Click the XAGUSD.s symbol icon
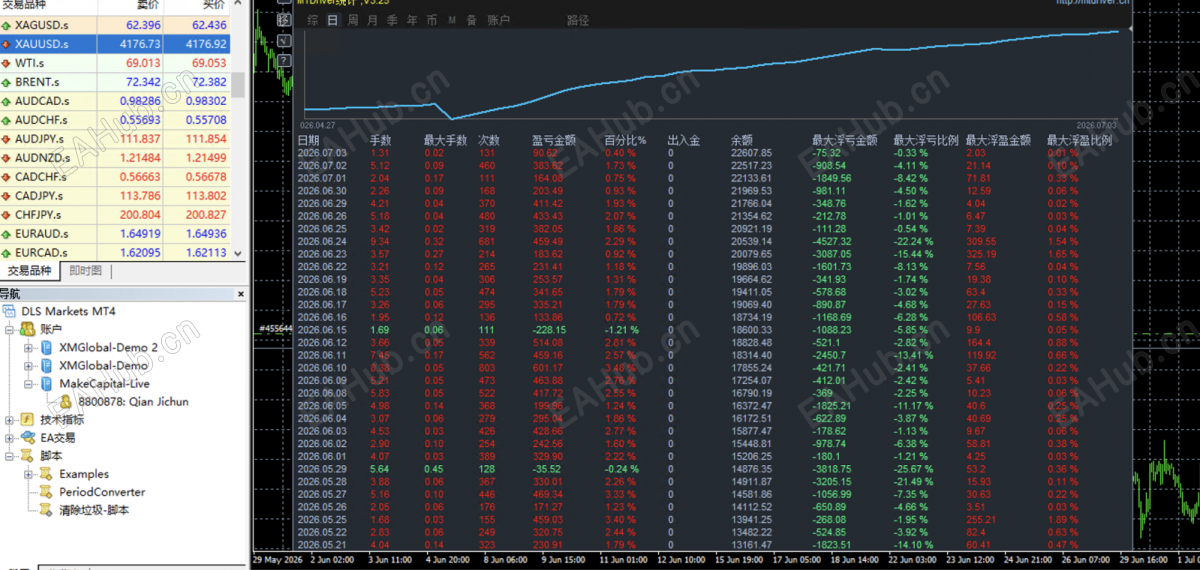Screen dimensions: 1200x570 [7, 25]
